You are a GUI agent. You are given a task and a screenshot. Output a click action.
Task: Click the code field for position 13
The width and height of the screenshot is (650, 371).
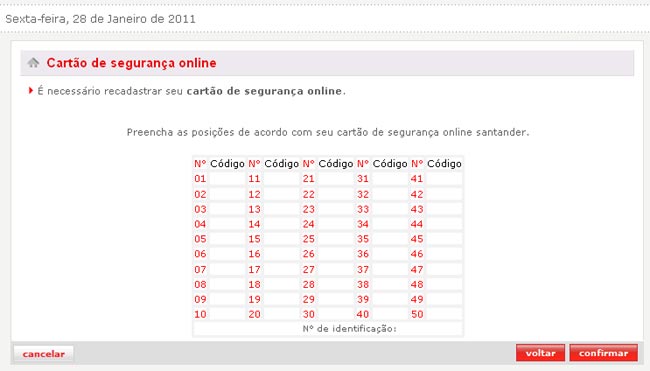point(281,209)
